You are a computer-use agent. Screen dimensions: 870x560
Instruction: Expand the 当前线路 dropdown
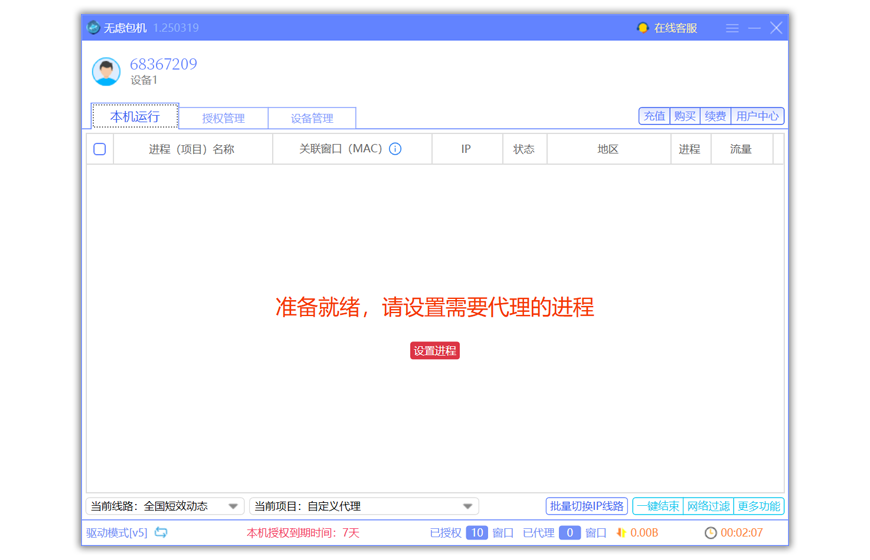(x=233, y=507)
